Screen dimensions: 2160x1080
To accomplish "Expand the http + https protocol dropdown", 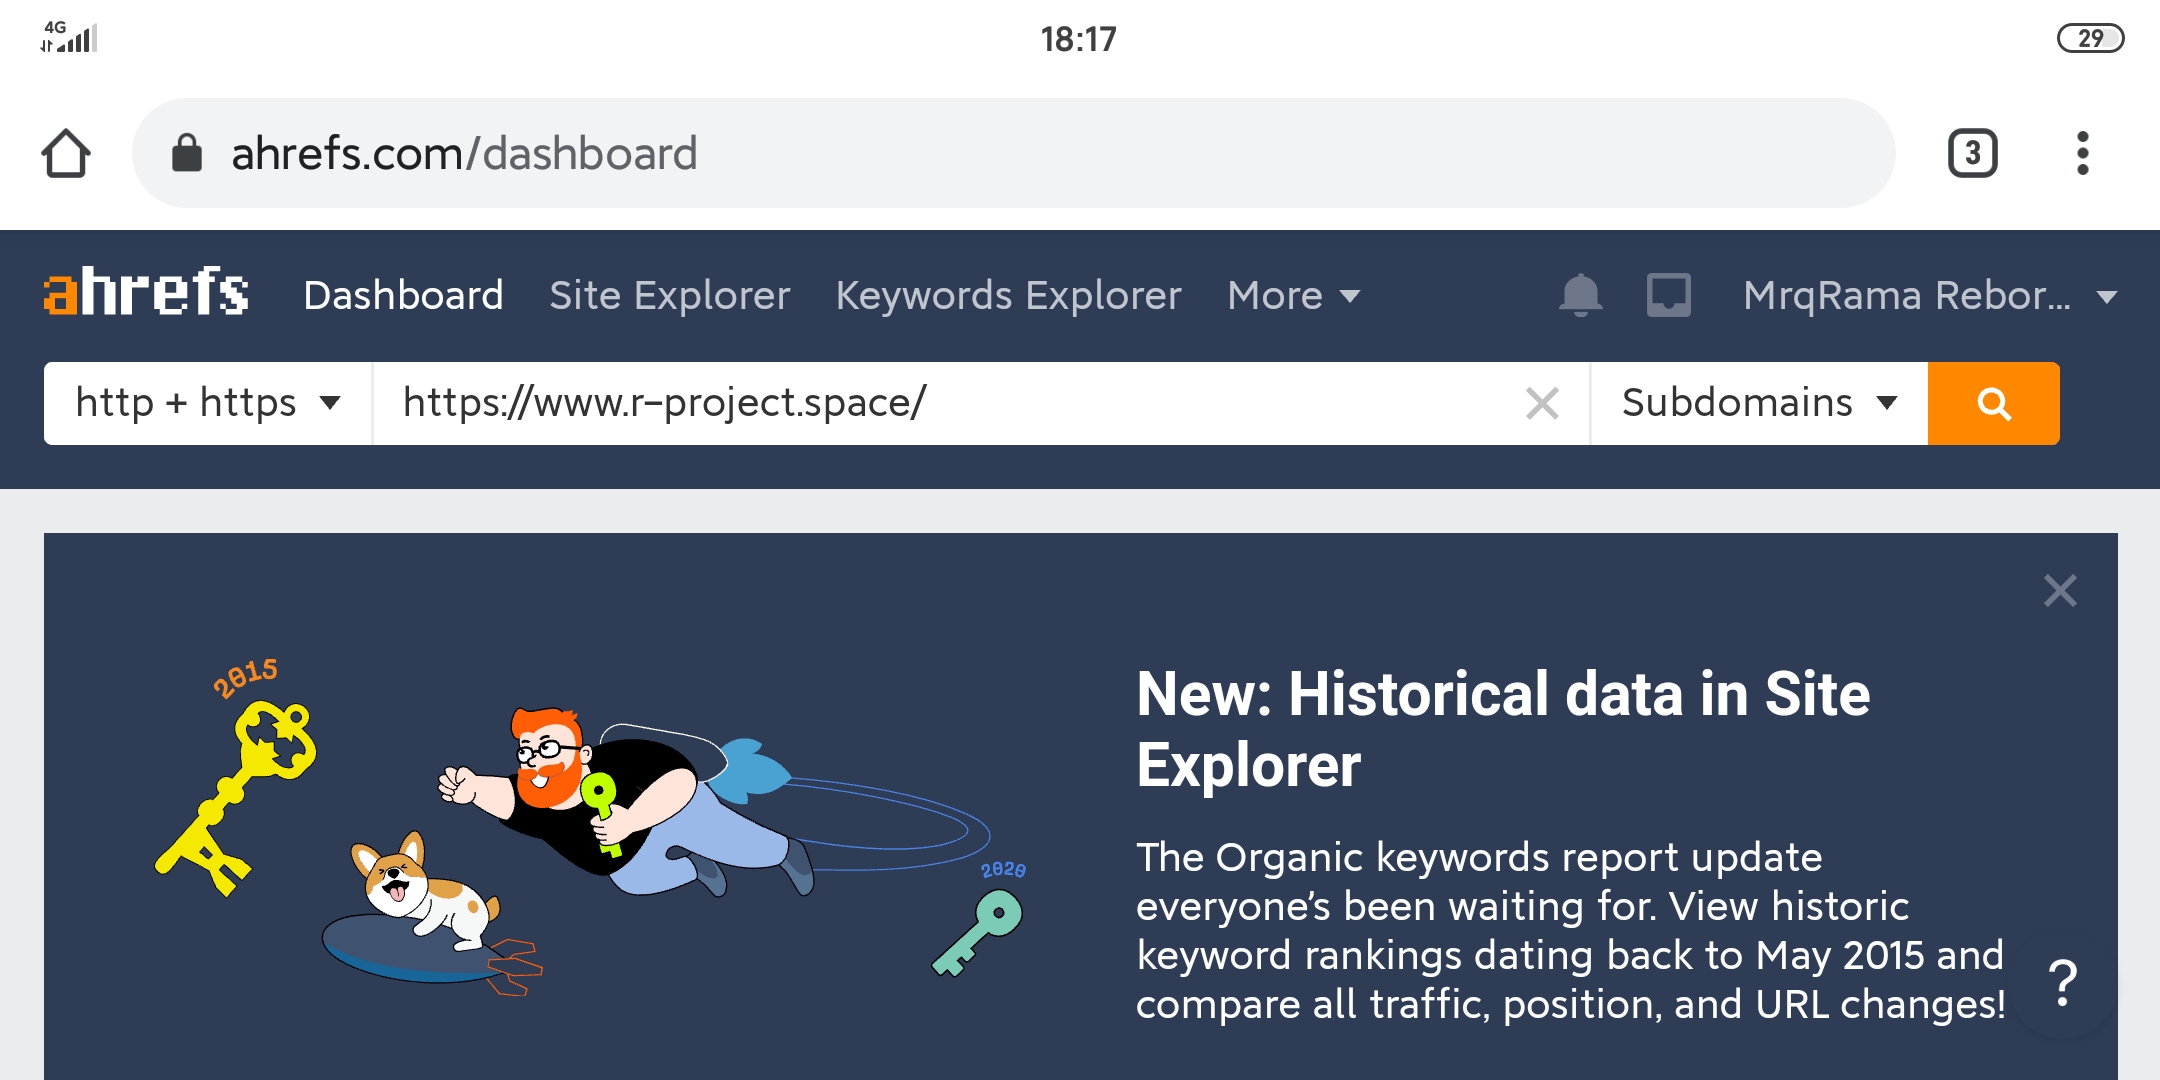I will pos(208,404).
